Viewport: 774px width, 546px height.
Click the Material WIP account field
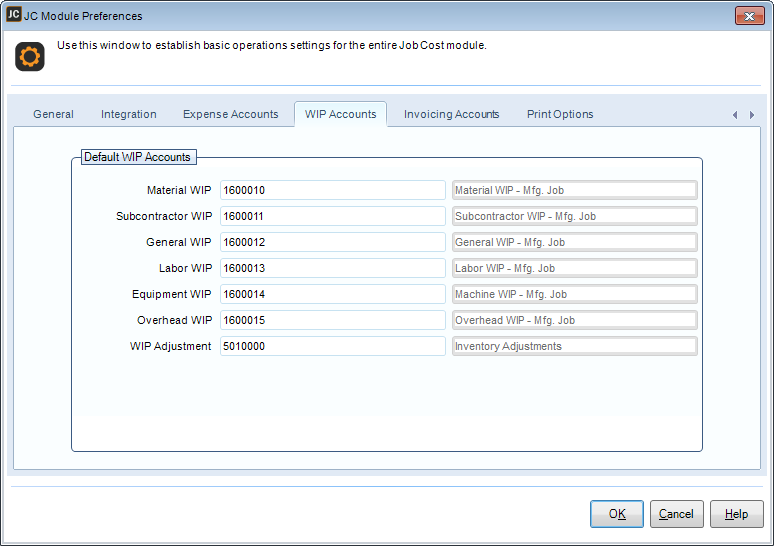pos(332,190)
